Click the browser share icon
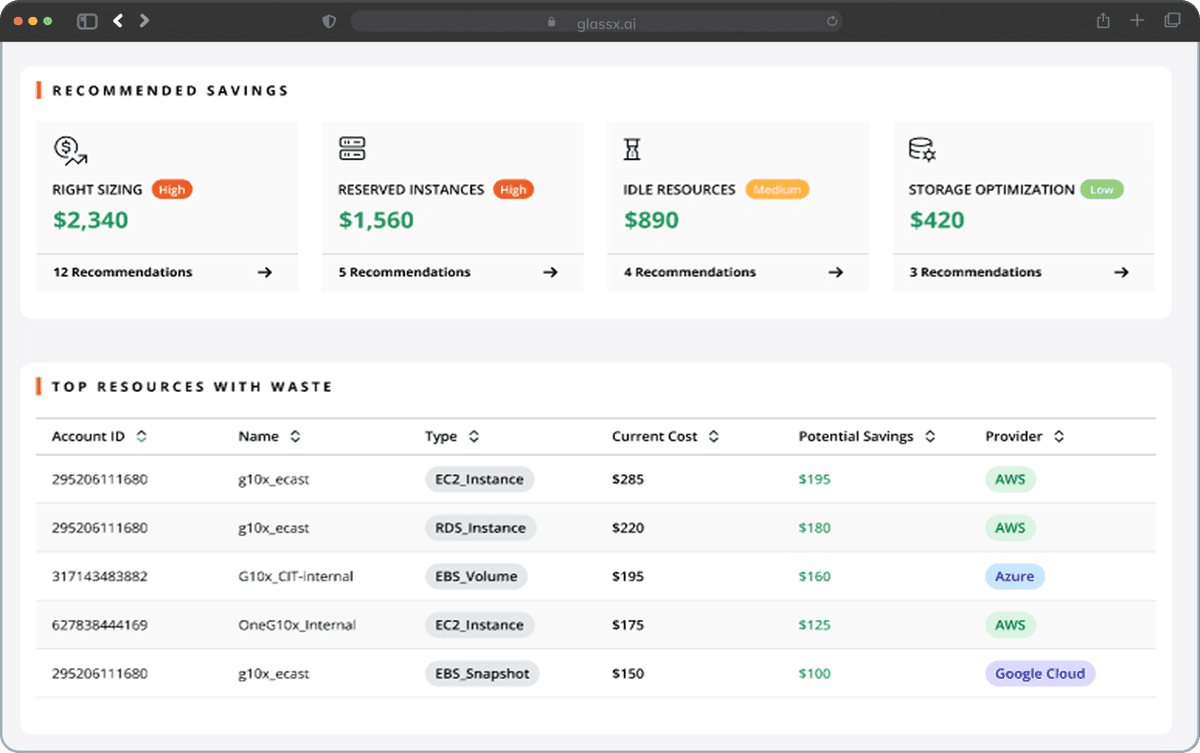Image resolution: width=1200 pixels, height=753 pixels. click(1103, 21)
